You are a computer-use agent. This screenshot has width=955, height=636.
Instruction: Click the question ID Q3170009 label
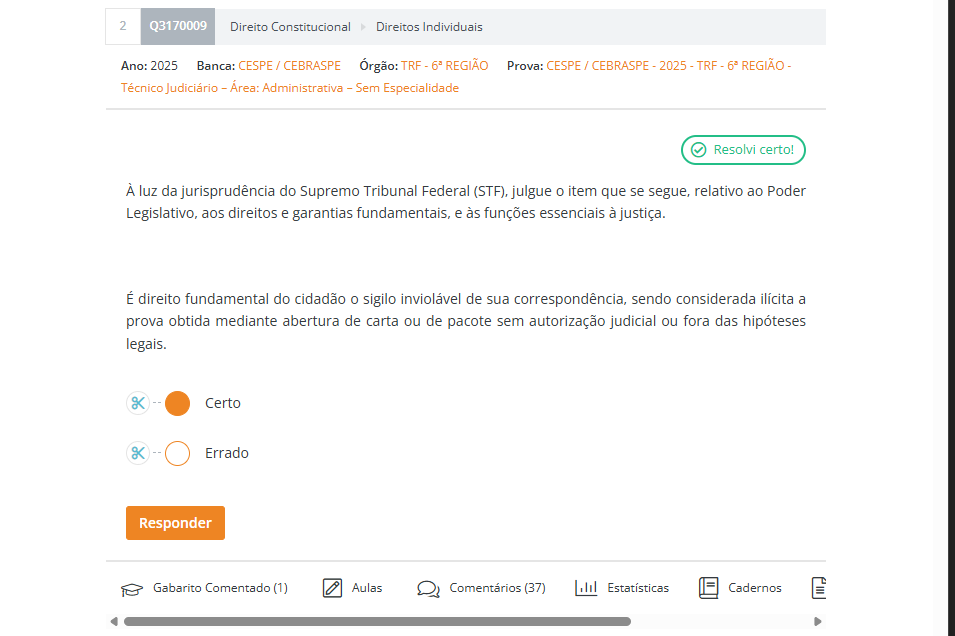click(x=178, y=27)
